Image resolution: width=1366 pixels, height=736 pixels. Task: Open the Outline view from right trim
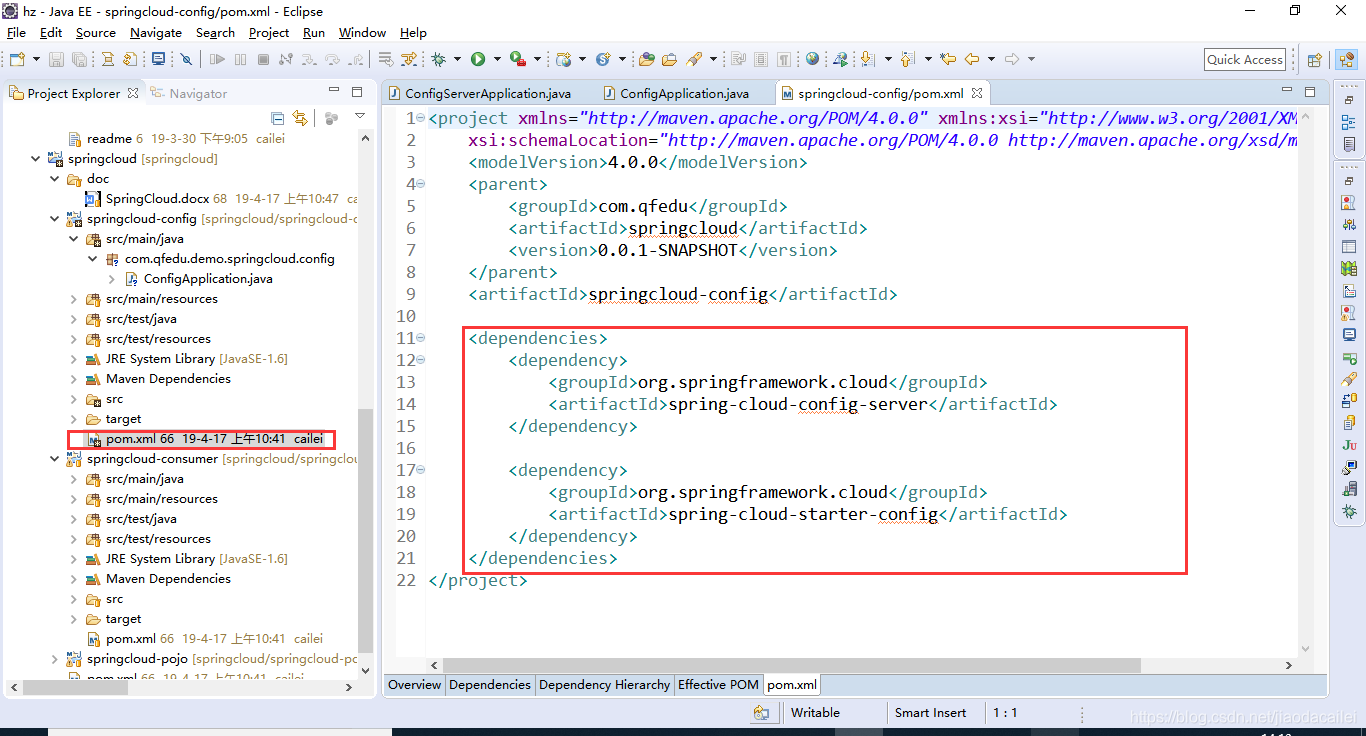click(x=1349, y=122)
